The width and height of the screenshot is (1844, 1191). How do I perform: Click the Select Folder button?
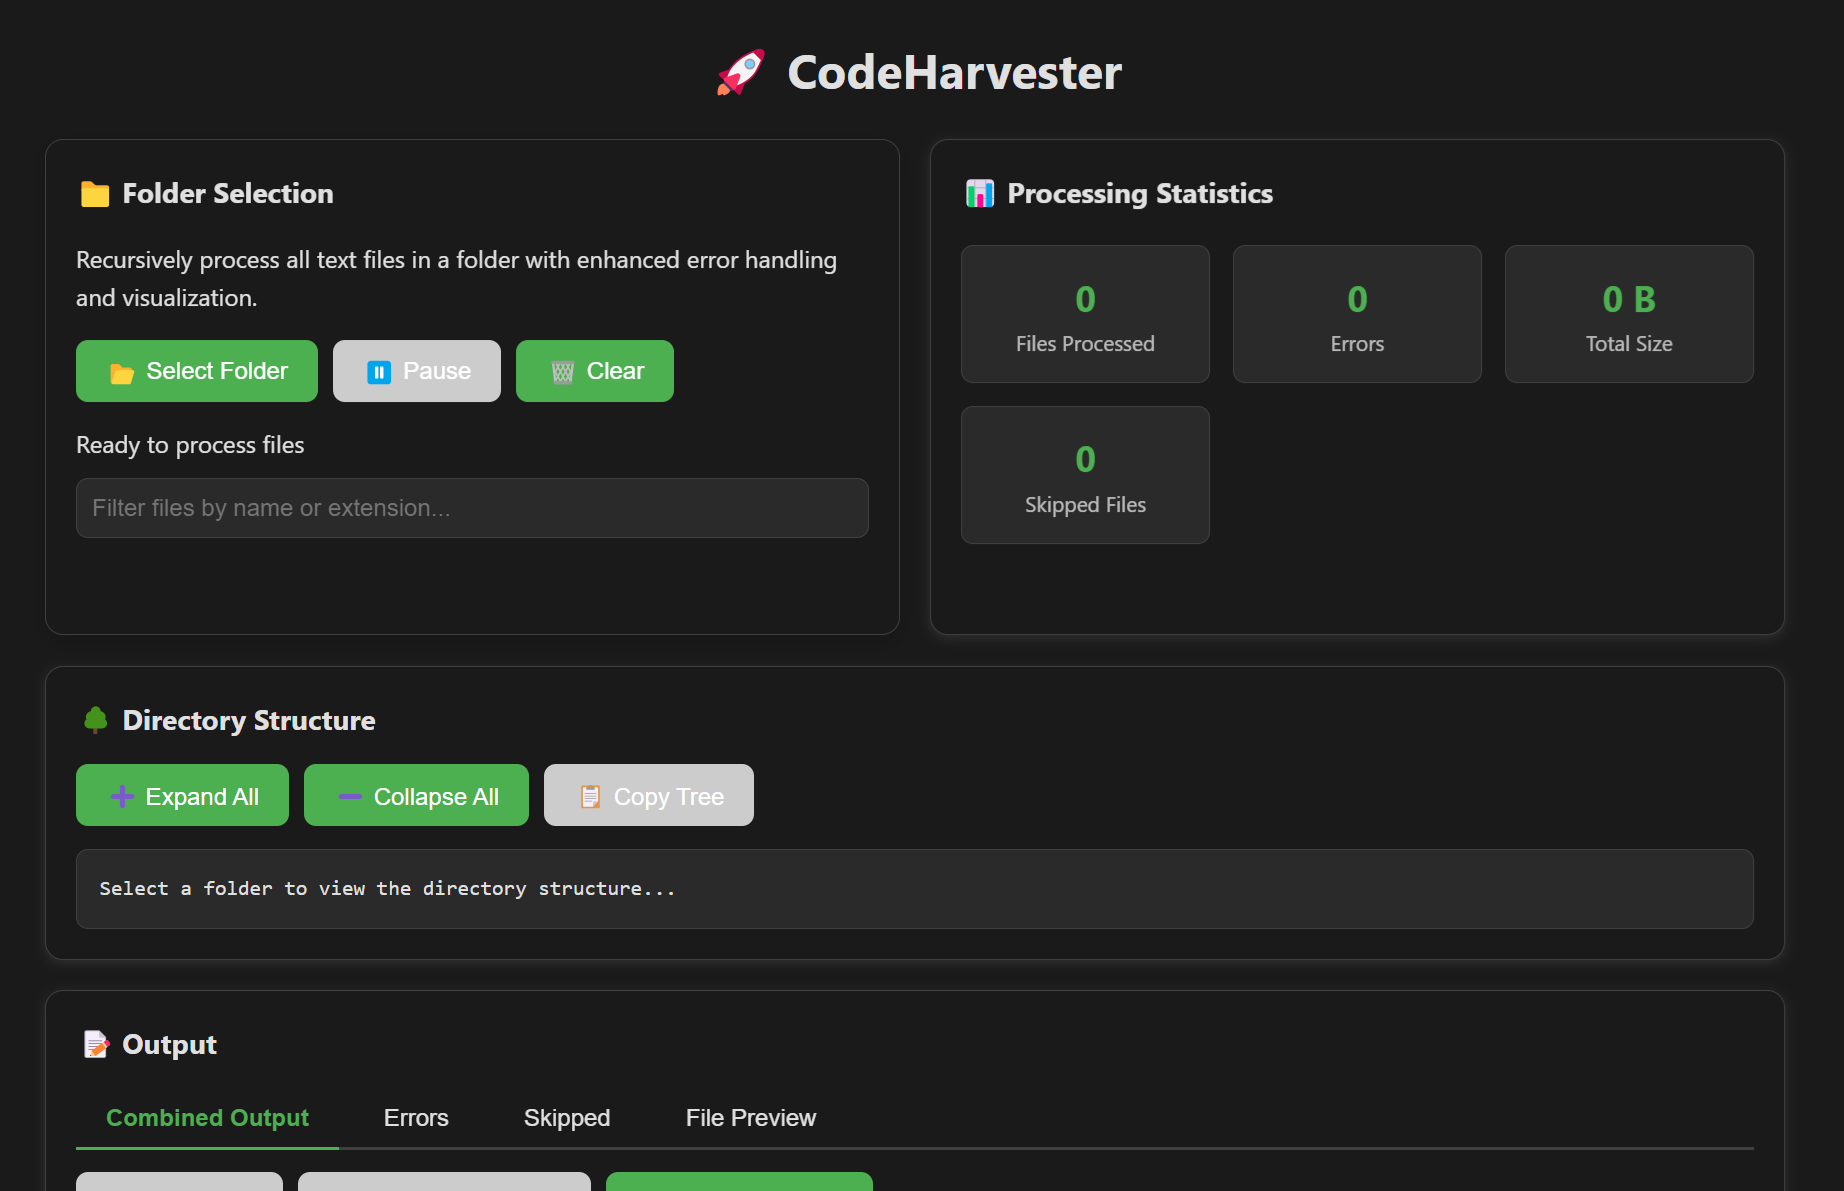pyautogui.click(x=196, y=371)
